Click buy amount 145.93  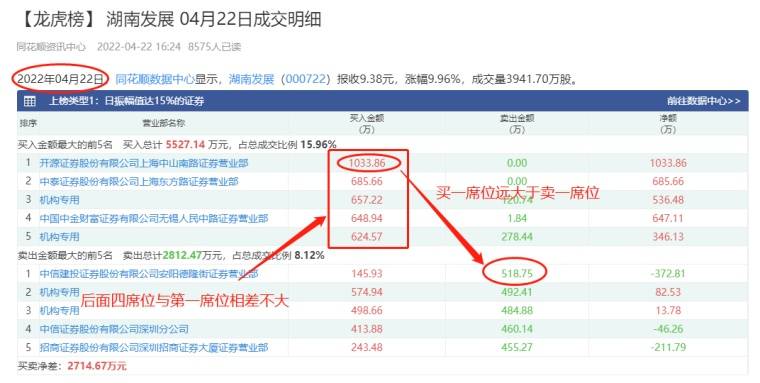(x=367, y=274)
